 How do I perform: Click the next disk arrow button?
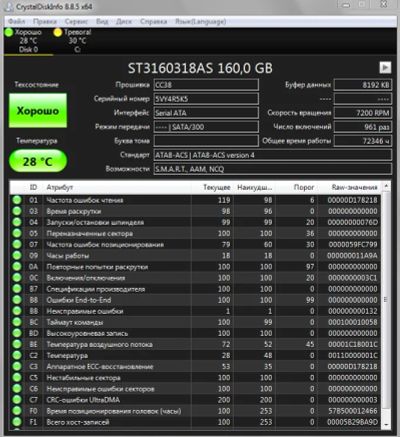[x=385, y=68]
